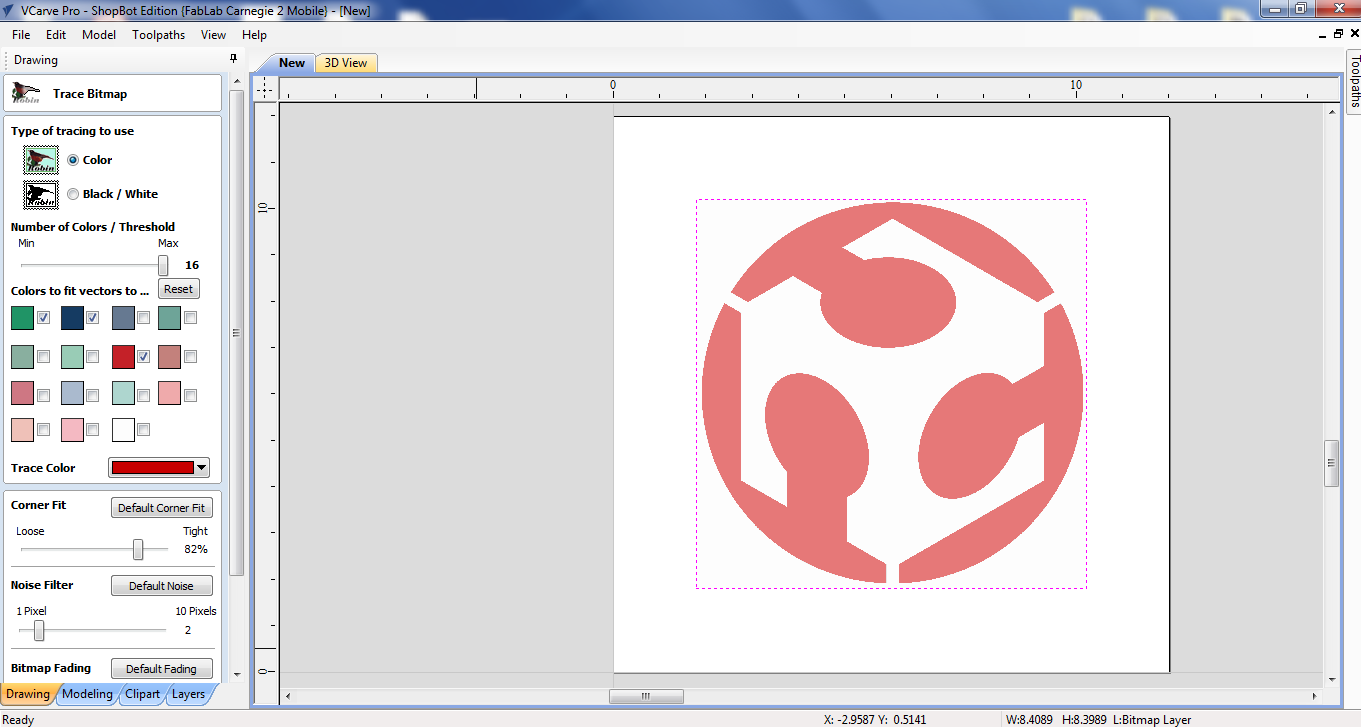Open the Help menu
Viewport: 1361px width, 728px height.
(255, 34)
